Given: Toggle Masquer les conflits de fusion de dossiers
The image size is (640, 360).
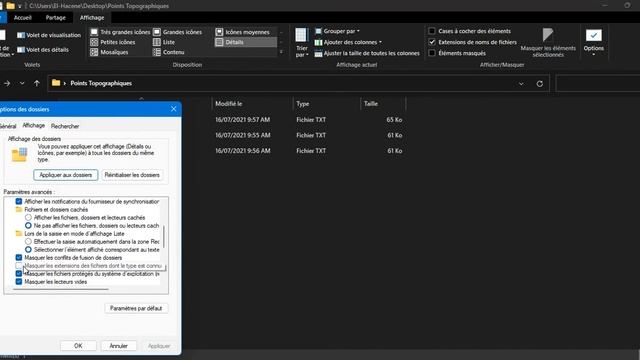Looking at the screenshot, I should pyautogui.click(x=19, y=258).
